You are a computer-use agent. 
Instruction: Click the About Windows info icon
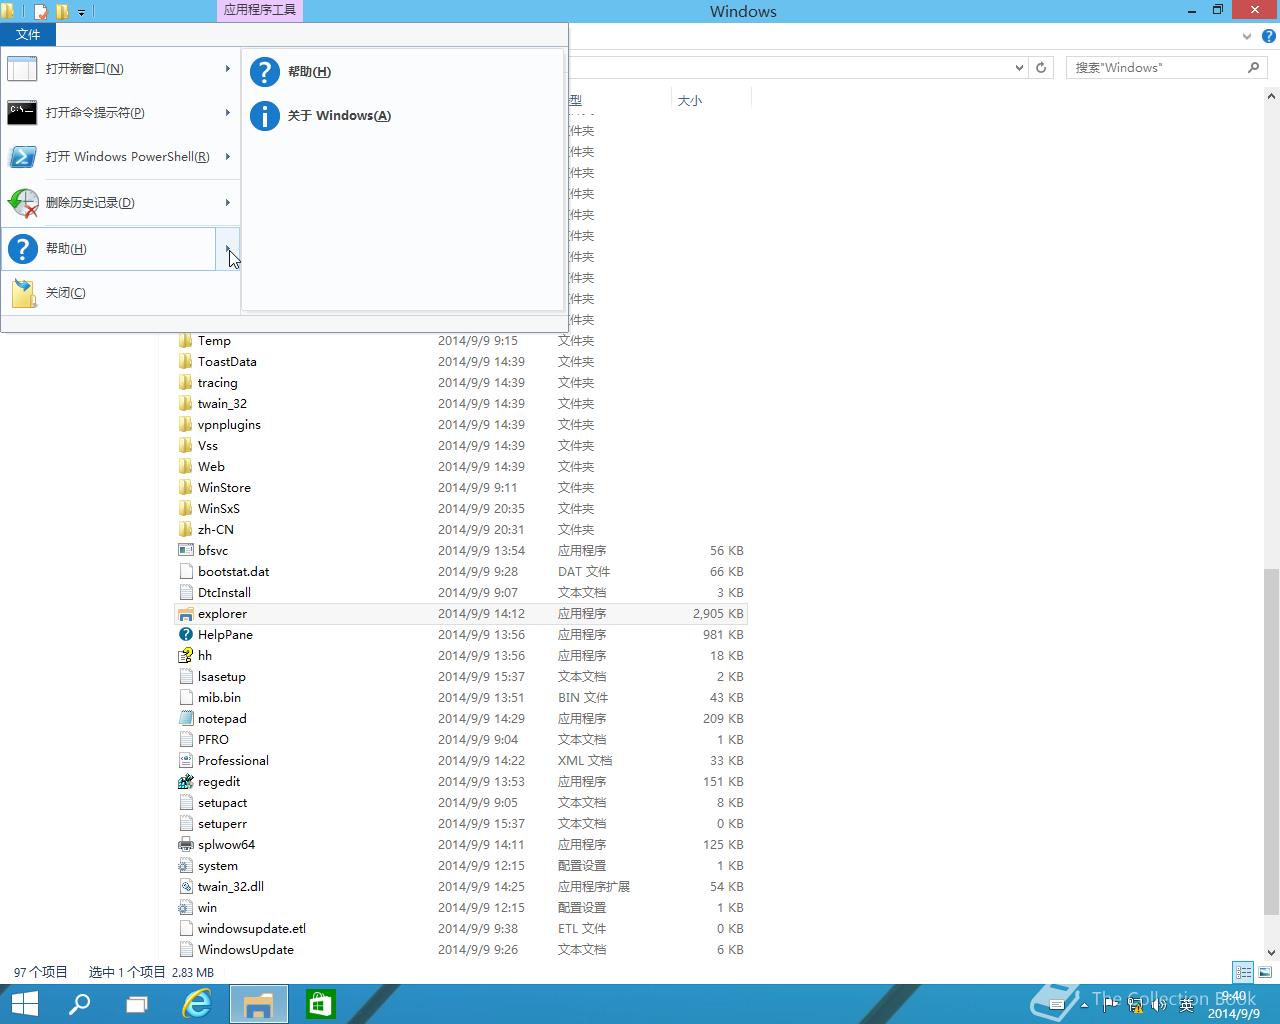coord(265,116)
